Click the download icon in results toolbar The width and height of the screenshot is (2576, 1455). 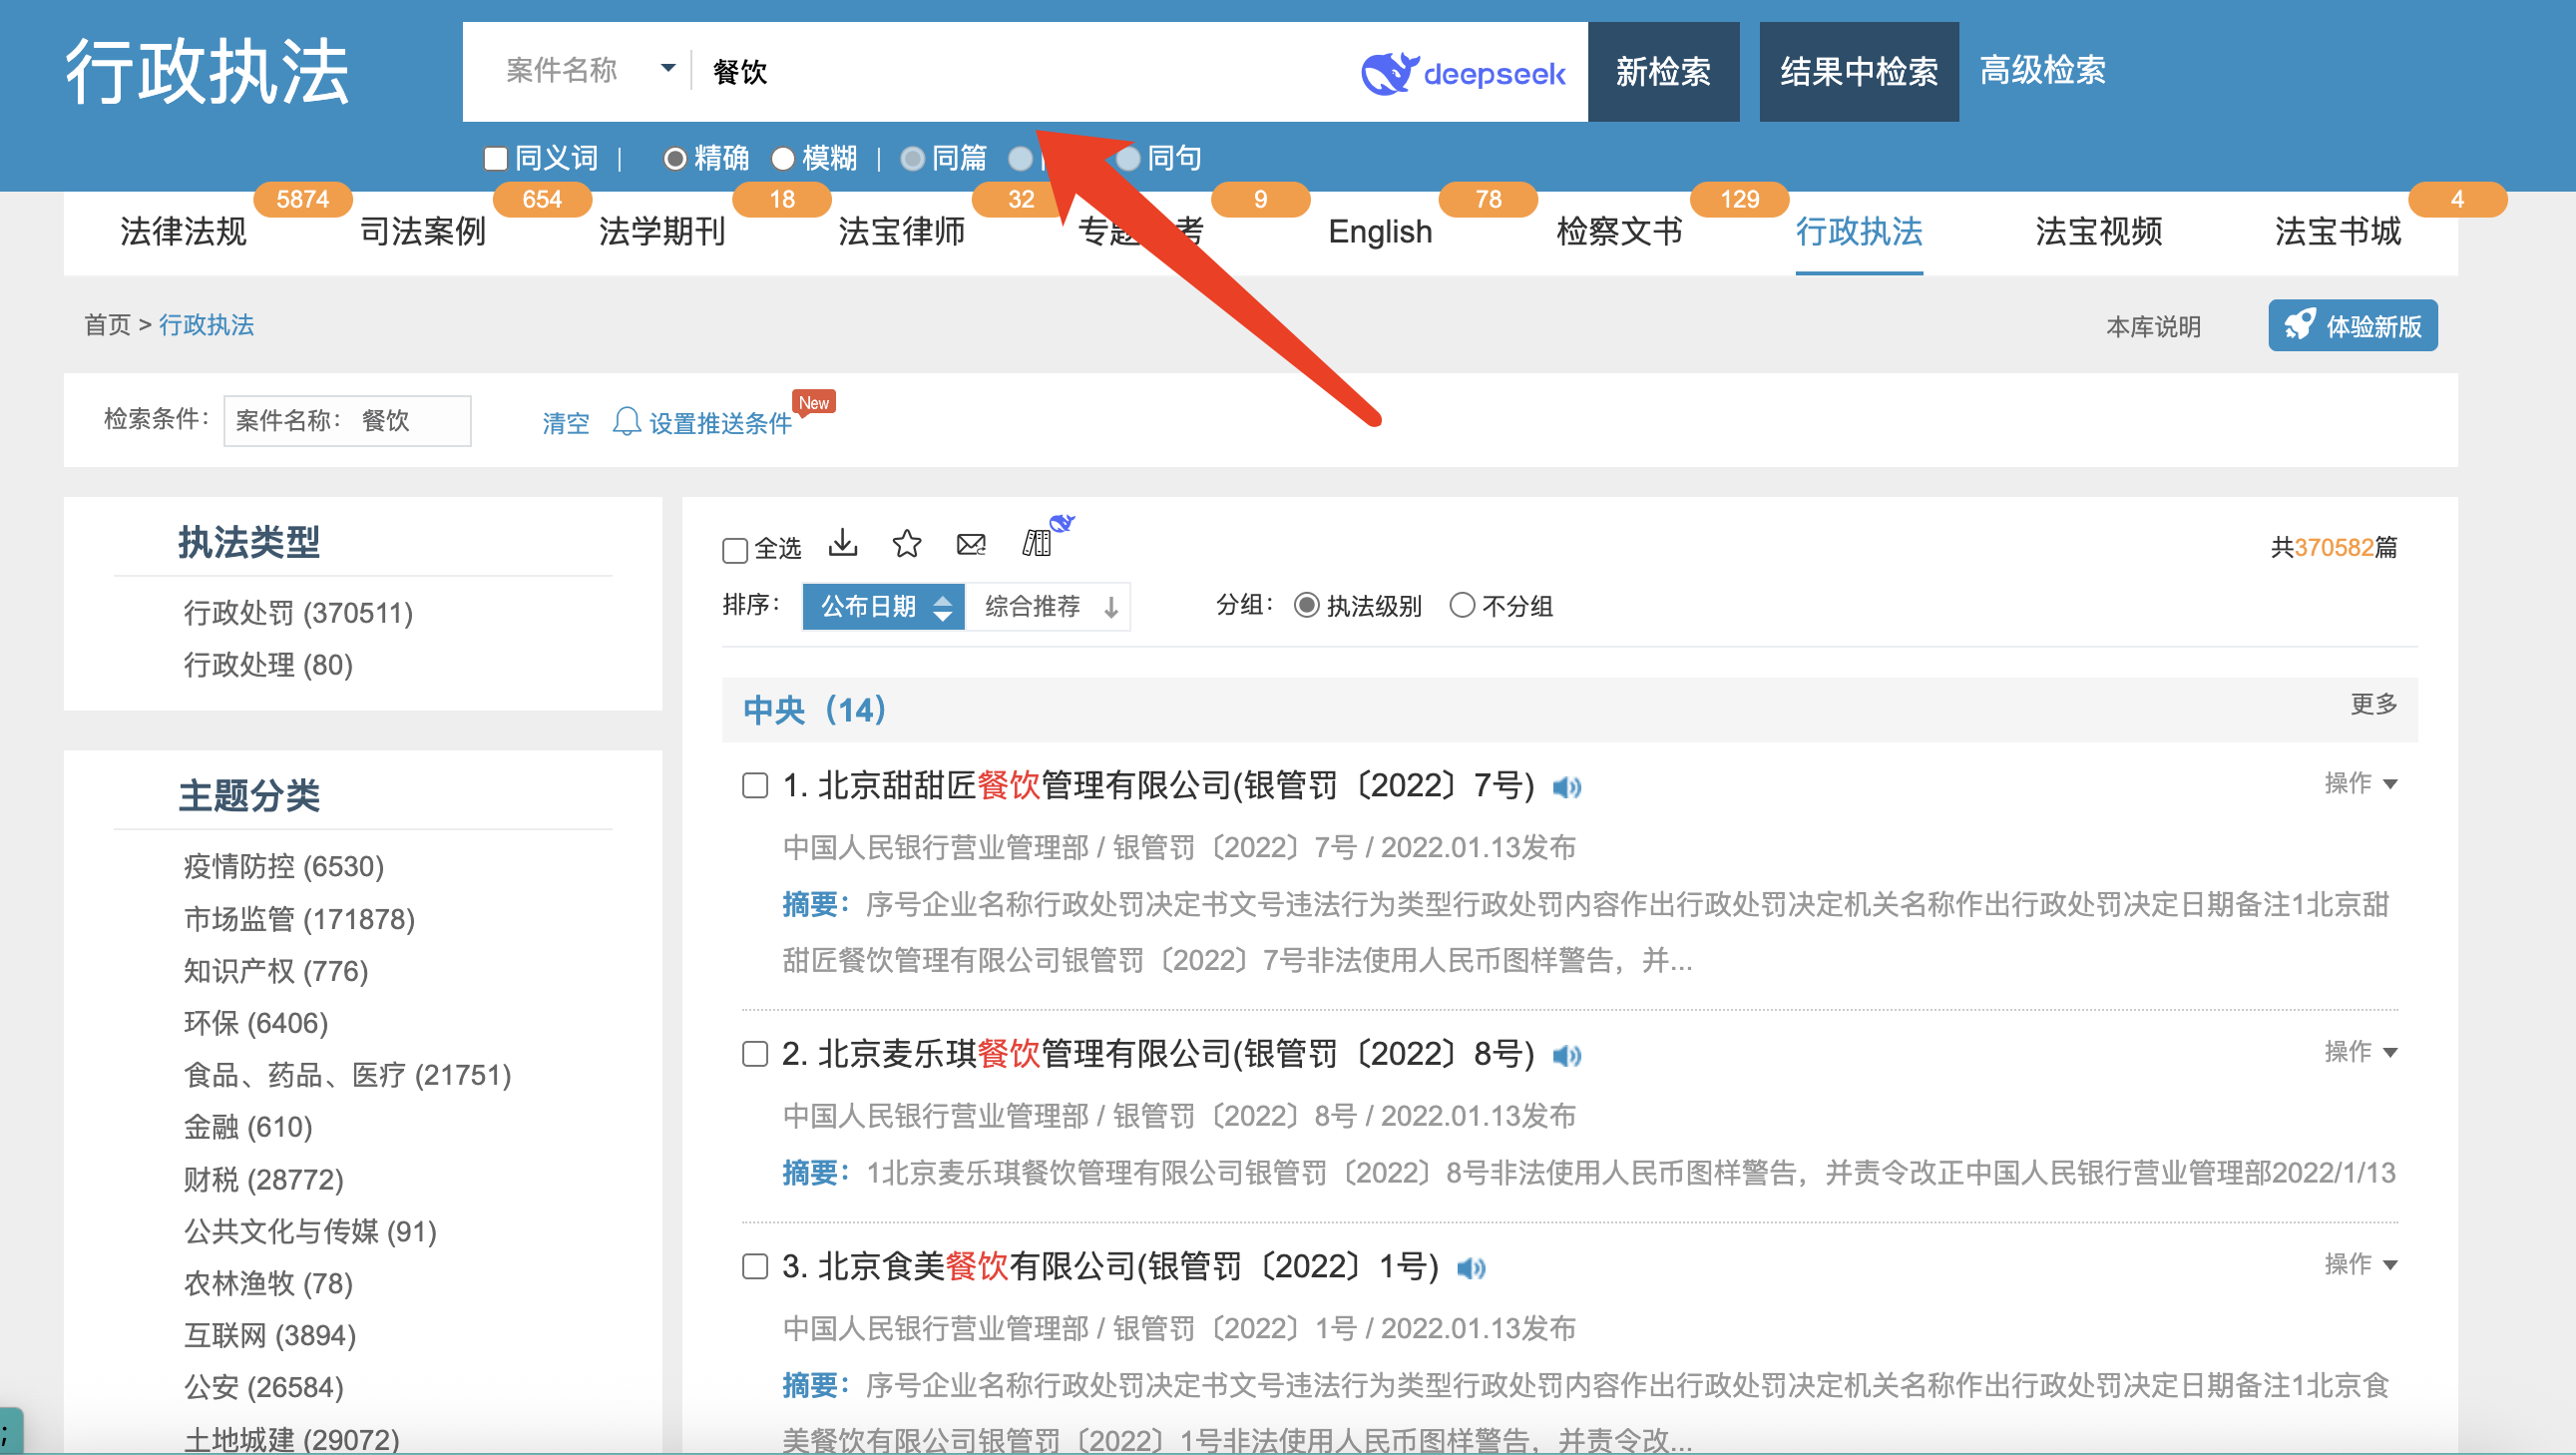point(843,543)
